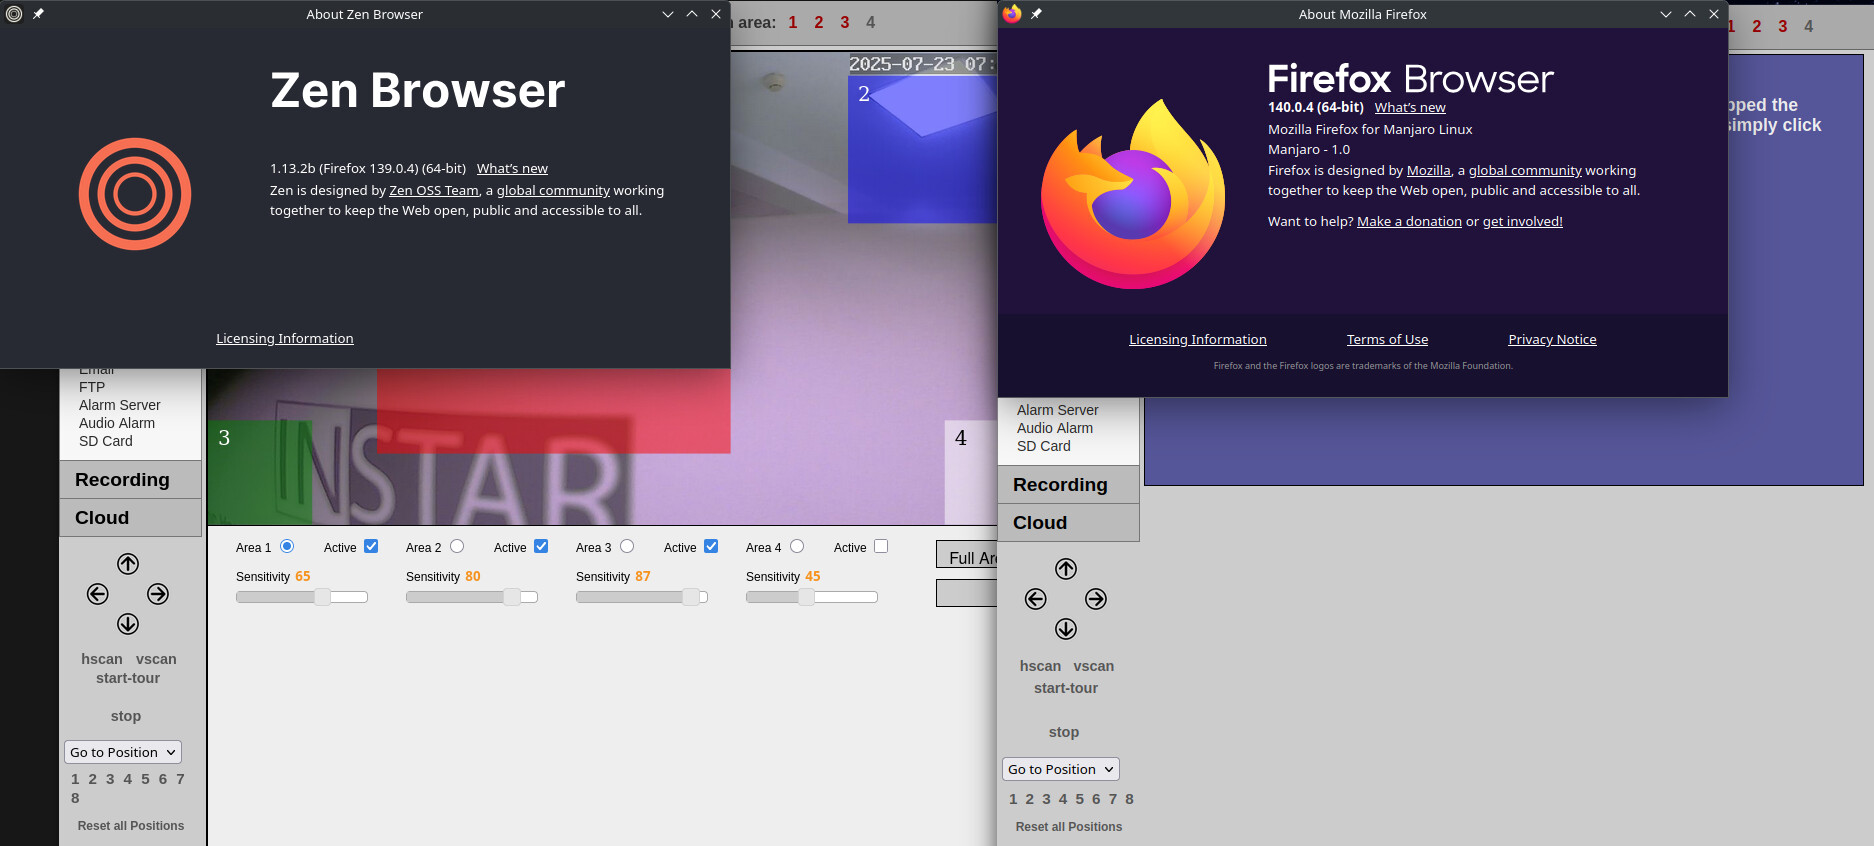Image resolution: width=1874 pixels, height=846 pixels.
Task: Click pan up arrow in right Firefox window panel
Action: pyautogui.click(x=1066, y=569)
